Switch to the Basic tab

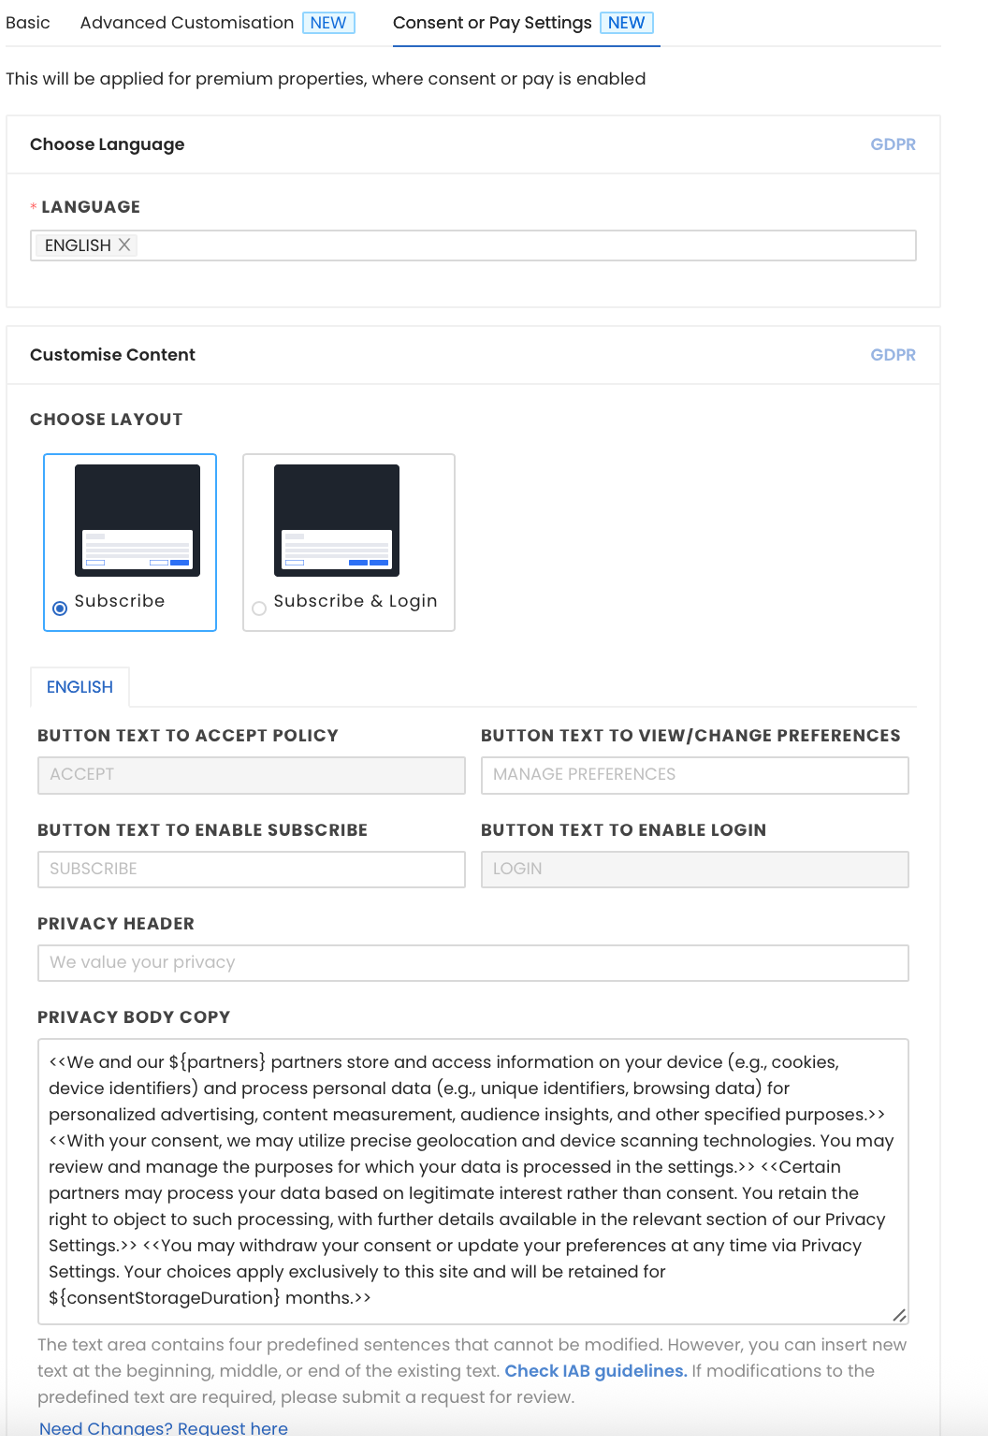28,22
